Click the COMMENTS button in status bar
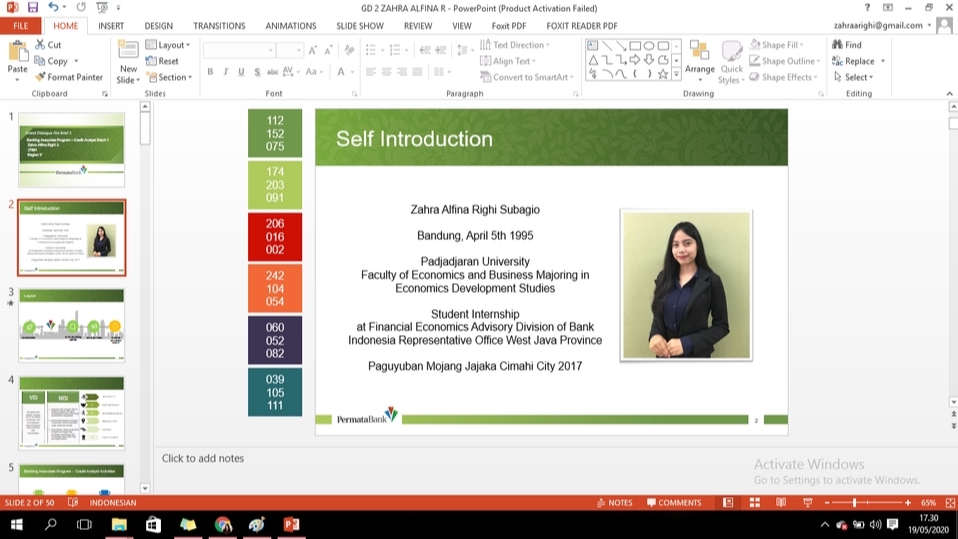This screenshot has height=539, width=958. [674, 502]
